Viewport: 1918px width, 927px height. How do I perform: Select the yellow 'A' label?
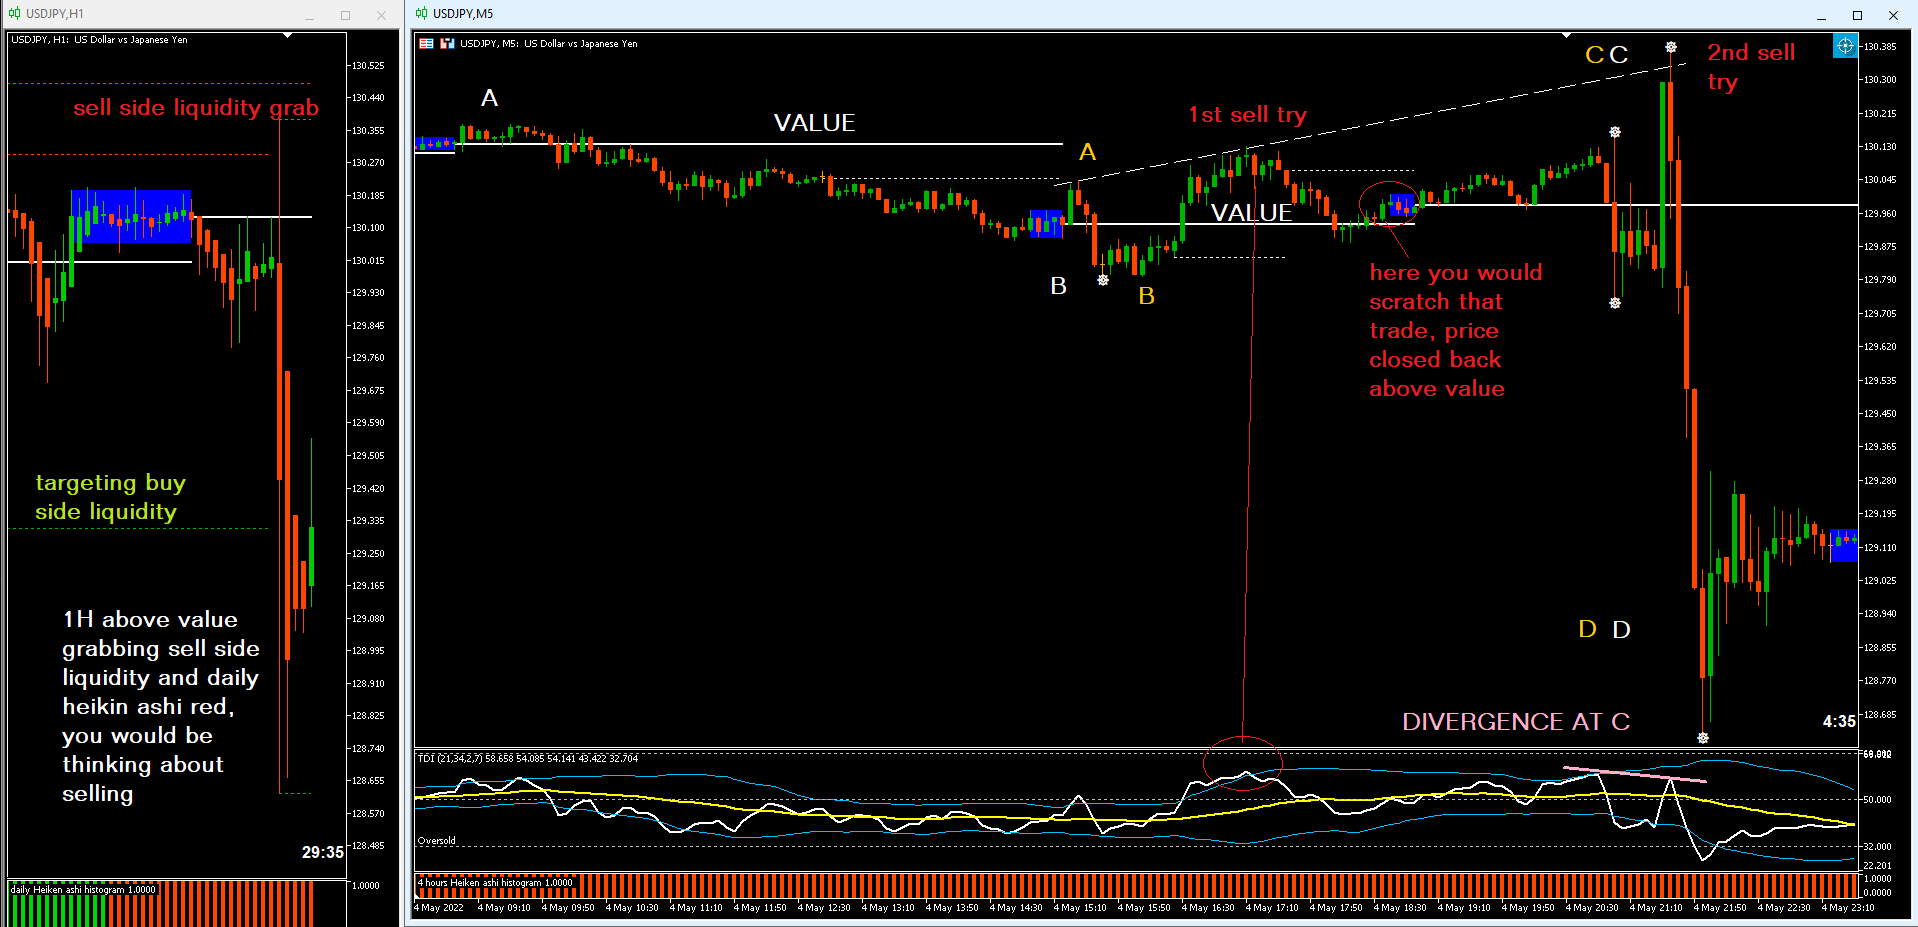click(1088, 152)
